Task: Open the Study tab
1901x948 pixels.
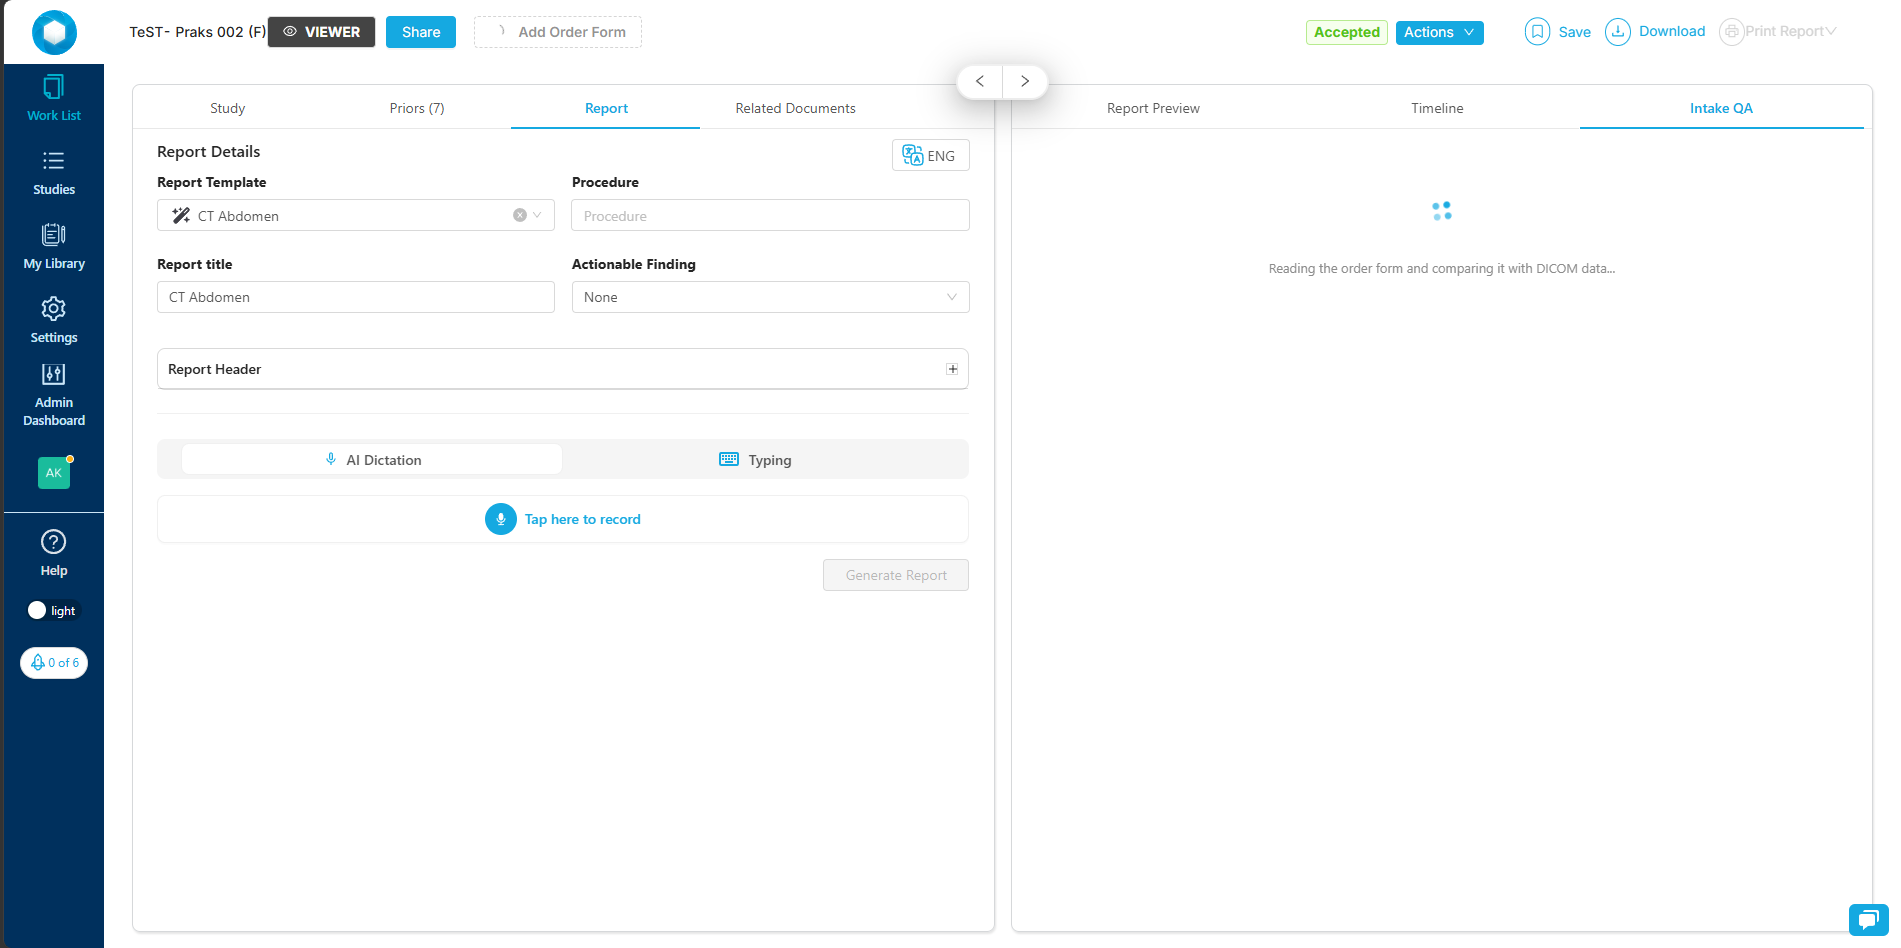Action: (227, 108)
